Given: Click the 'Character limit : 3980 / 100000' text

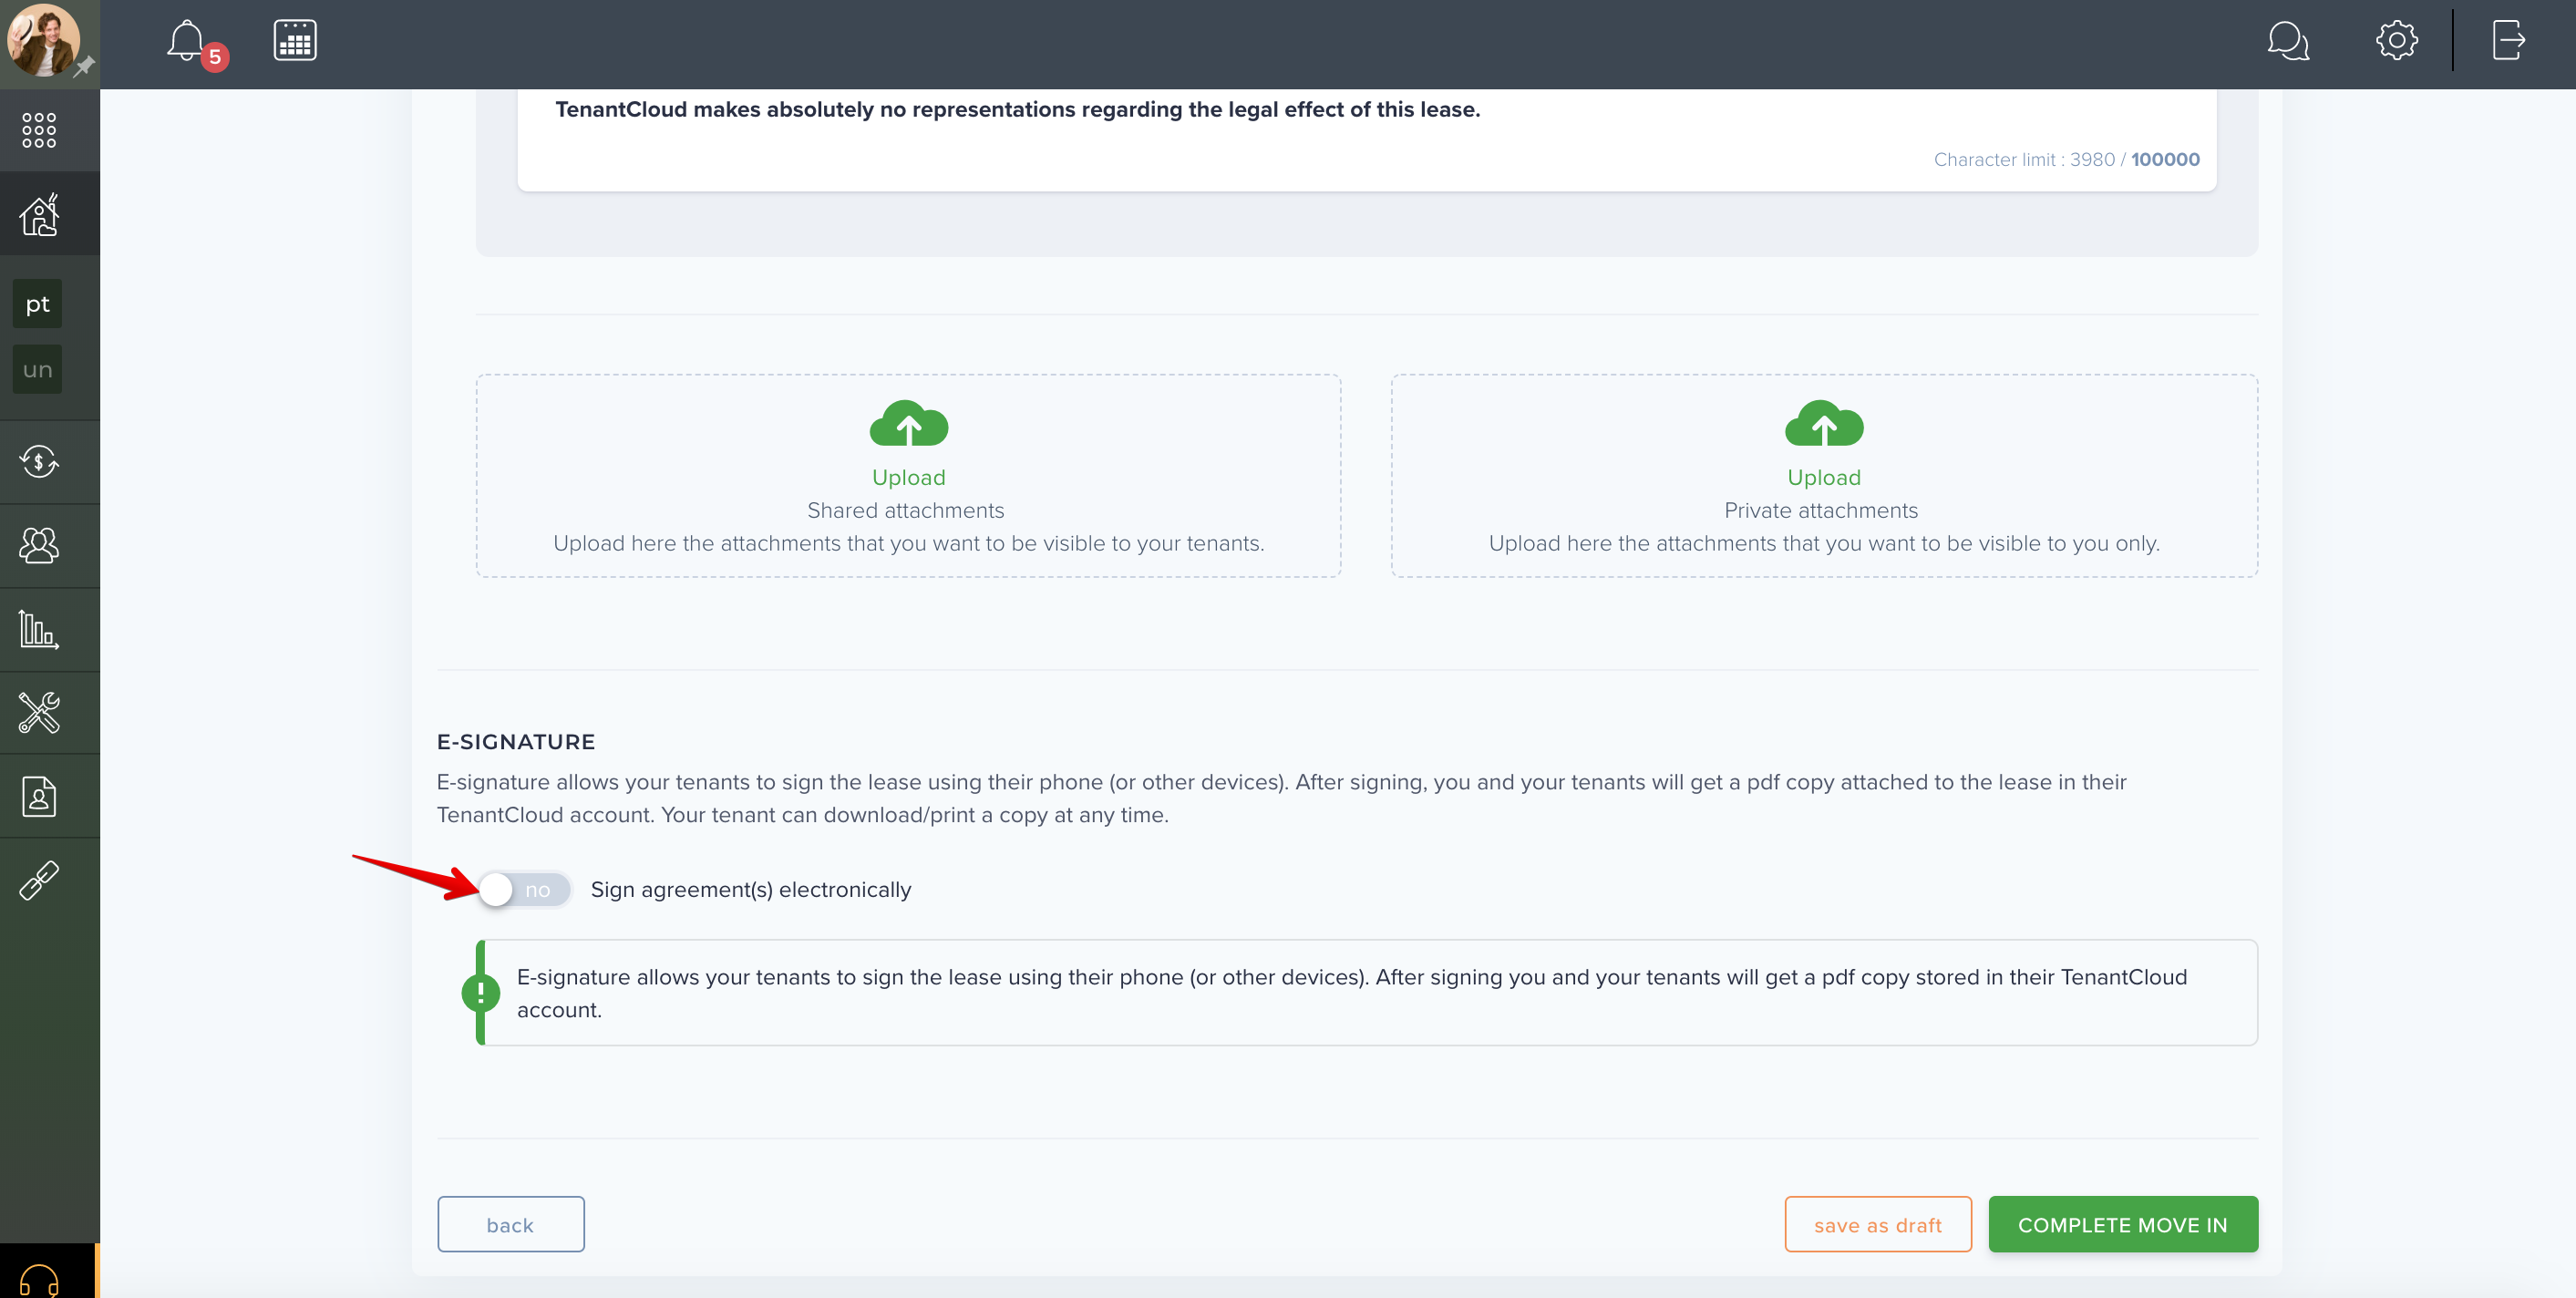Looking at the screenshot, I should pyautogui.click(x=2066, y=160).
